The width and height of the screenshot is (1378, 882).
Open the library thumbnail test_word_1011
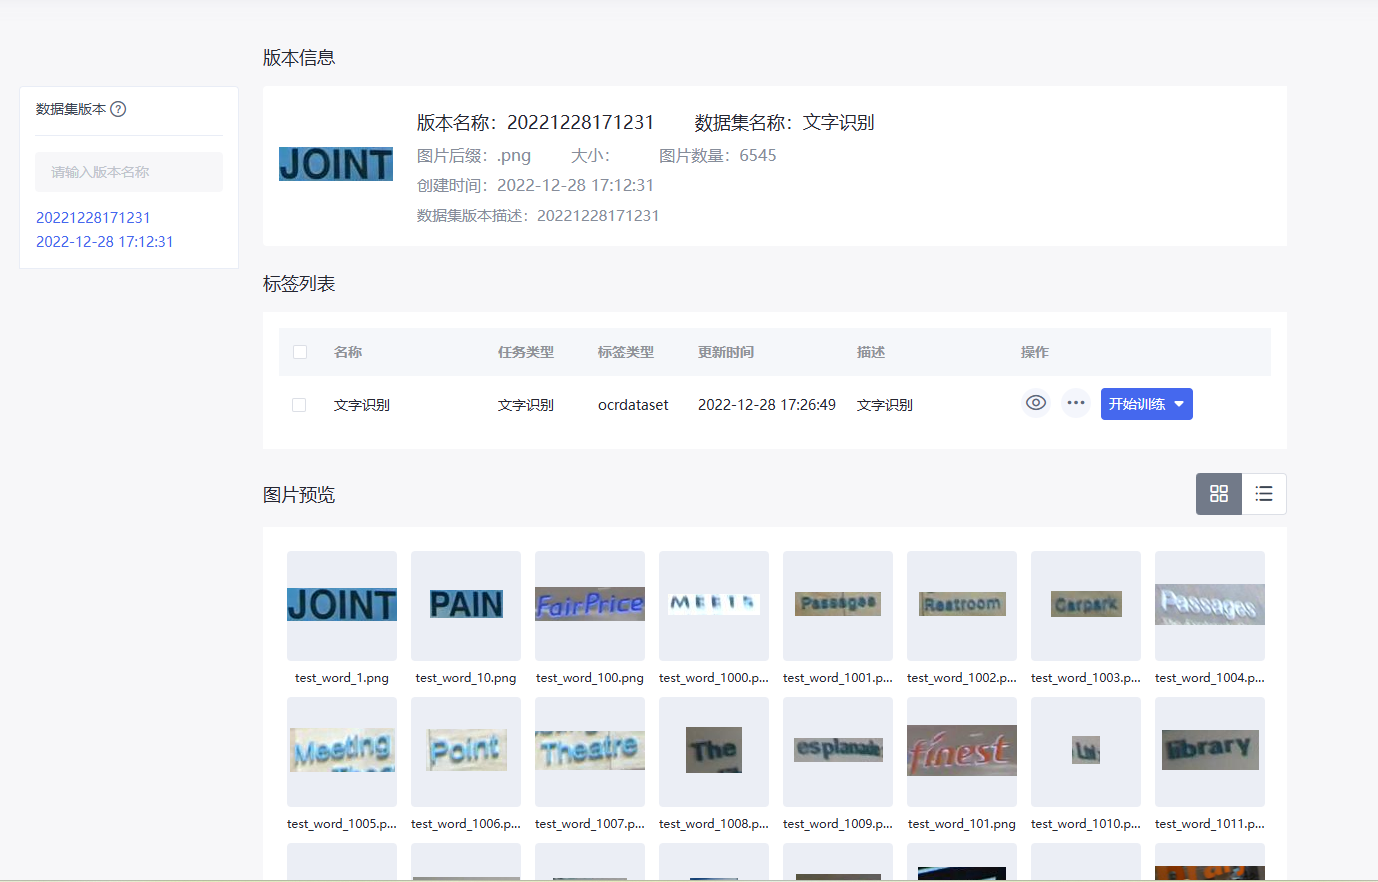point(1210,751)
